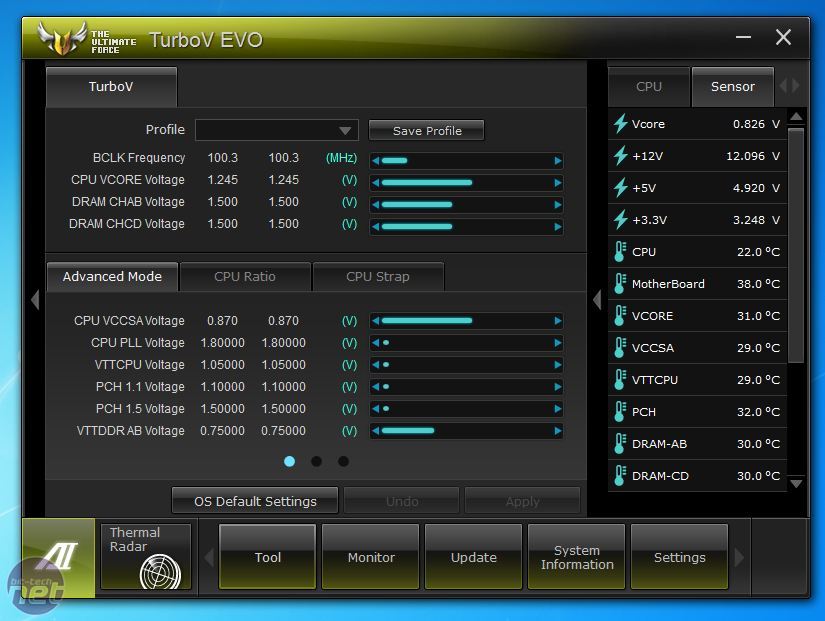Increase CPU VCORE Voltage with right arrow
Image resolution: width=825 pixels, height=621 pixels.
(558, 183)
